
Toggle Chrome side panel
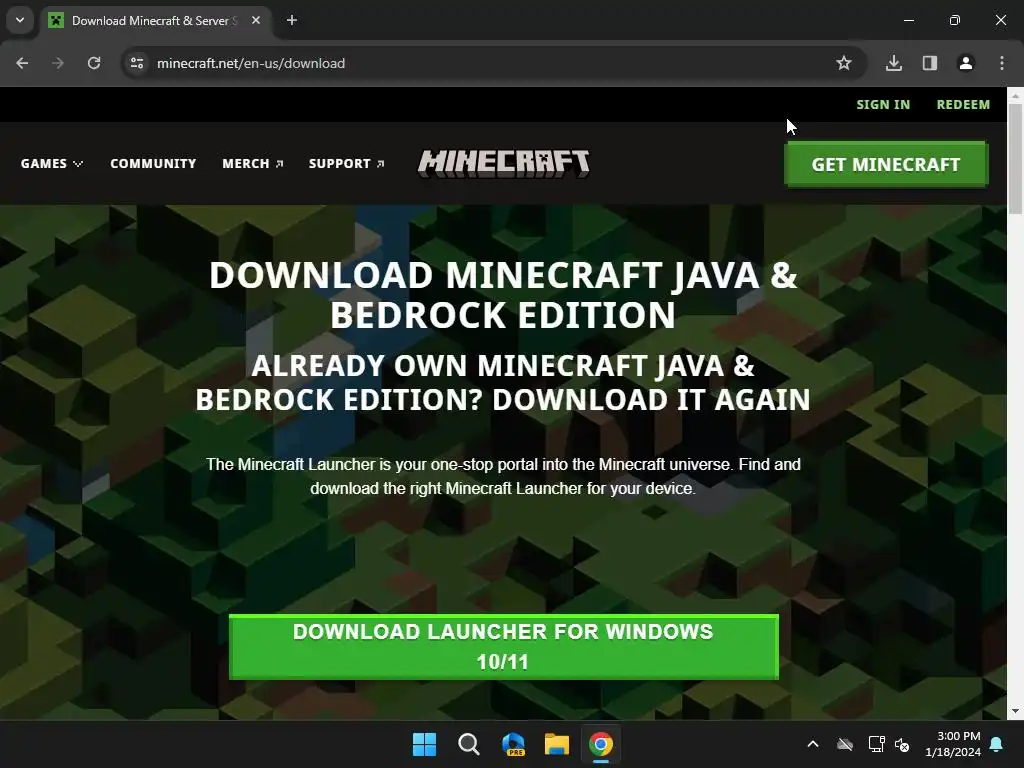pos(930,63)
